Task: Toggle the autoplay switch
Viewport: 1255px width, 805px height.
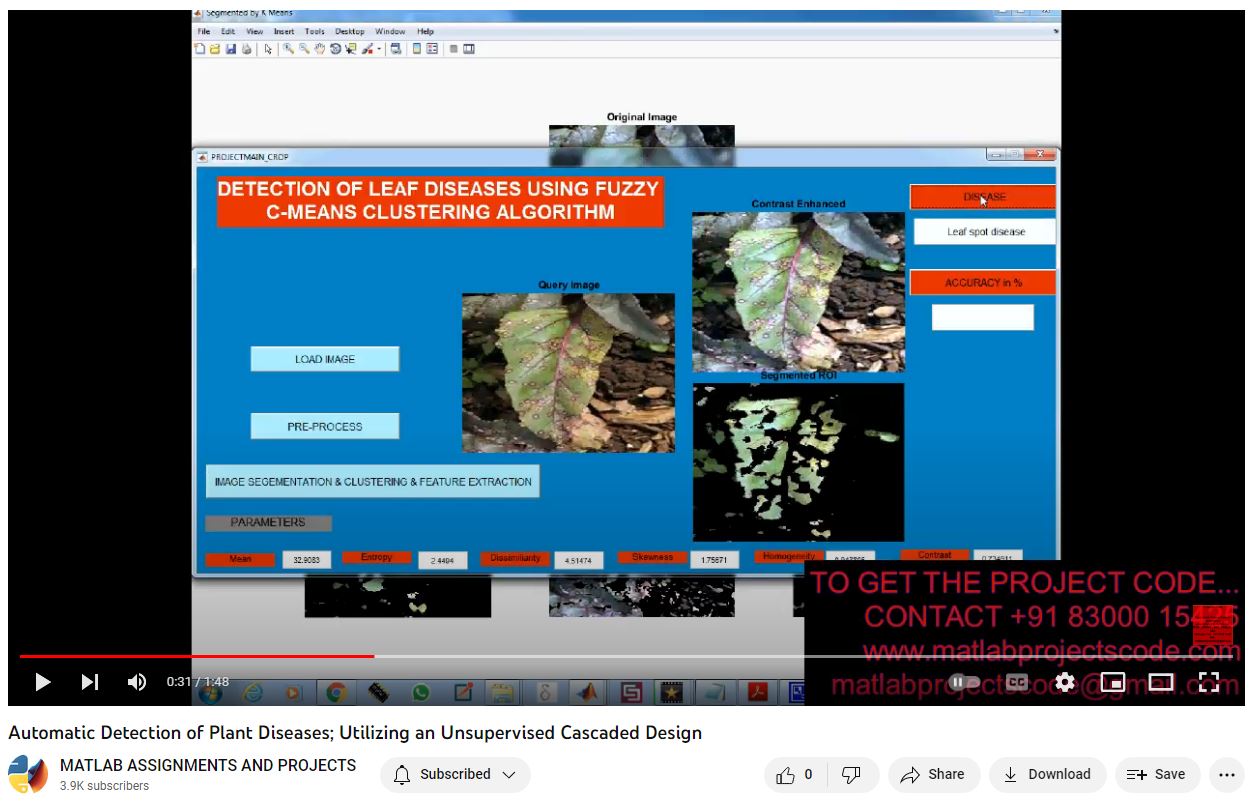Action: click(x=964, y=682)
